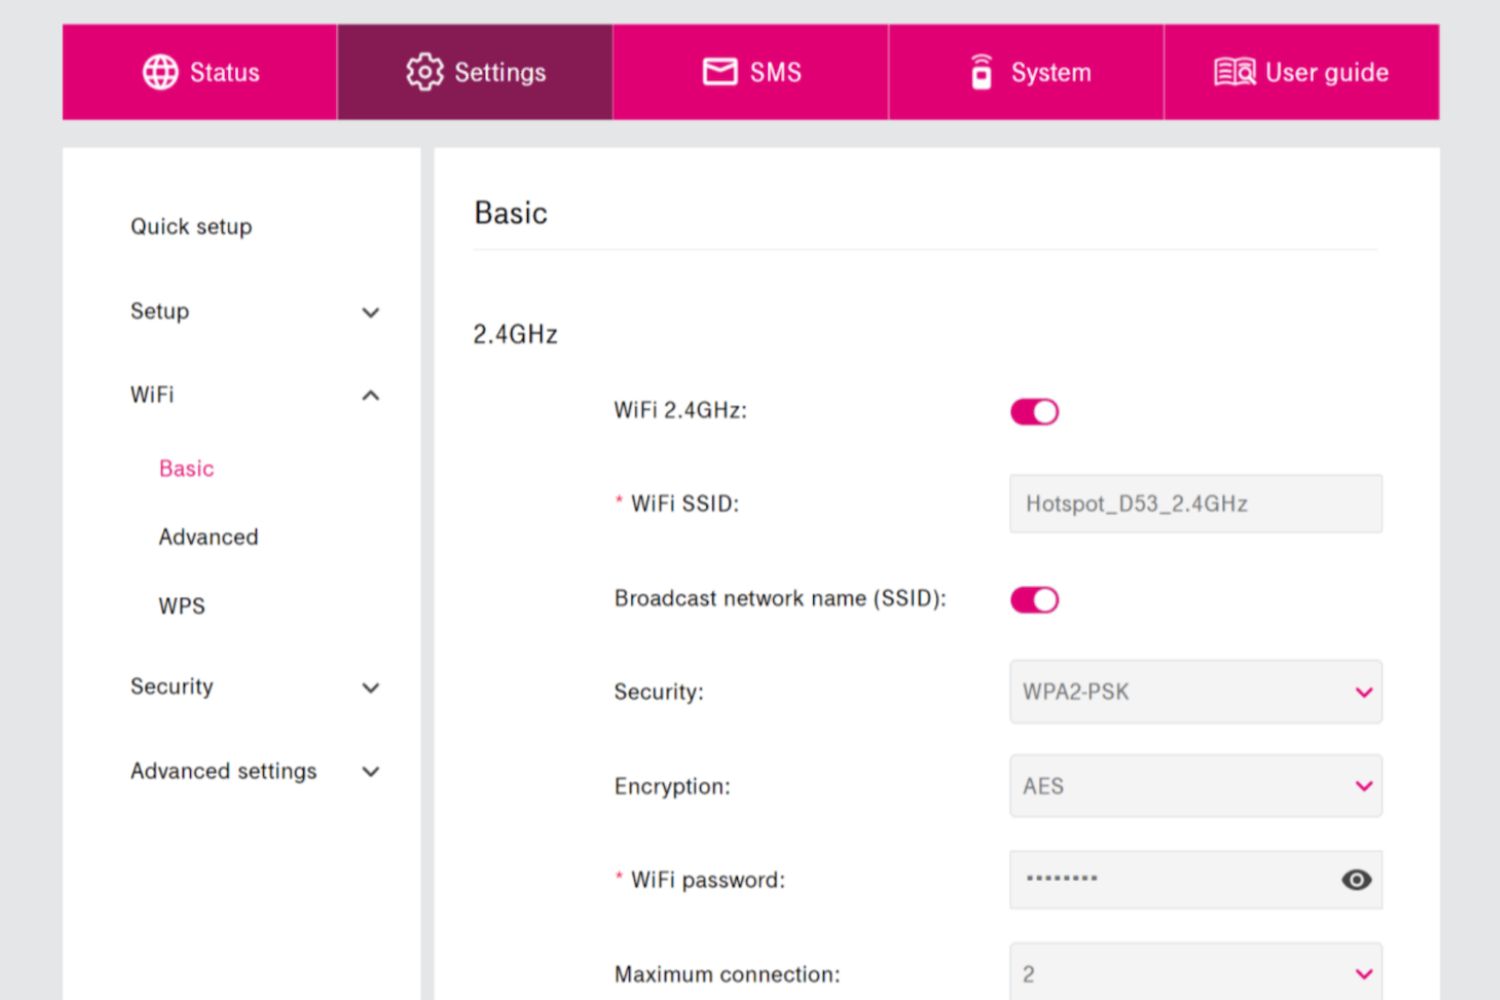This screenshot has height=1000, width=1500.
Task: Click the globe icon next to Status
Action: [x=161, y=71]
